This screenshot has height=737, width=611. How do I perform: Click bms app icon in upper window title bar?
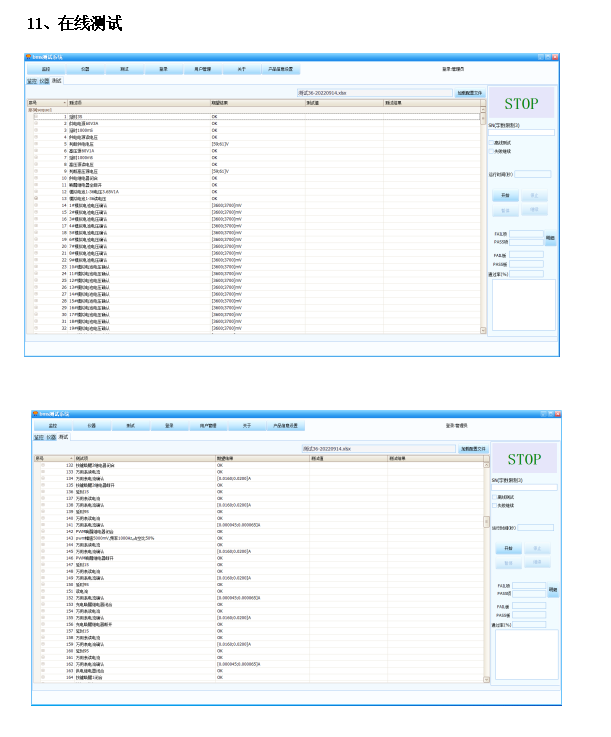[30, 56]
